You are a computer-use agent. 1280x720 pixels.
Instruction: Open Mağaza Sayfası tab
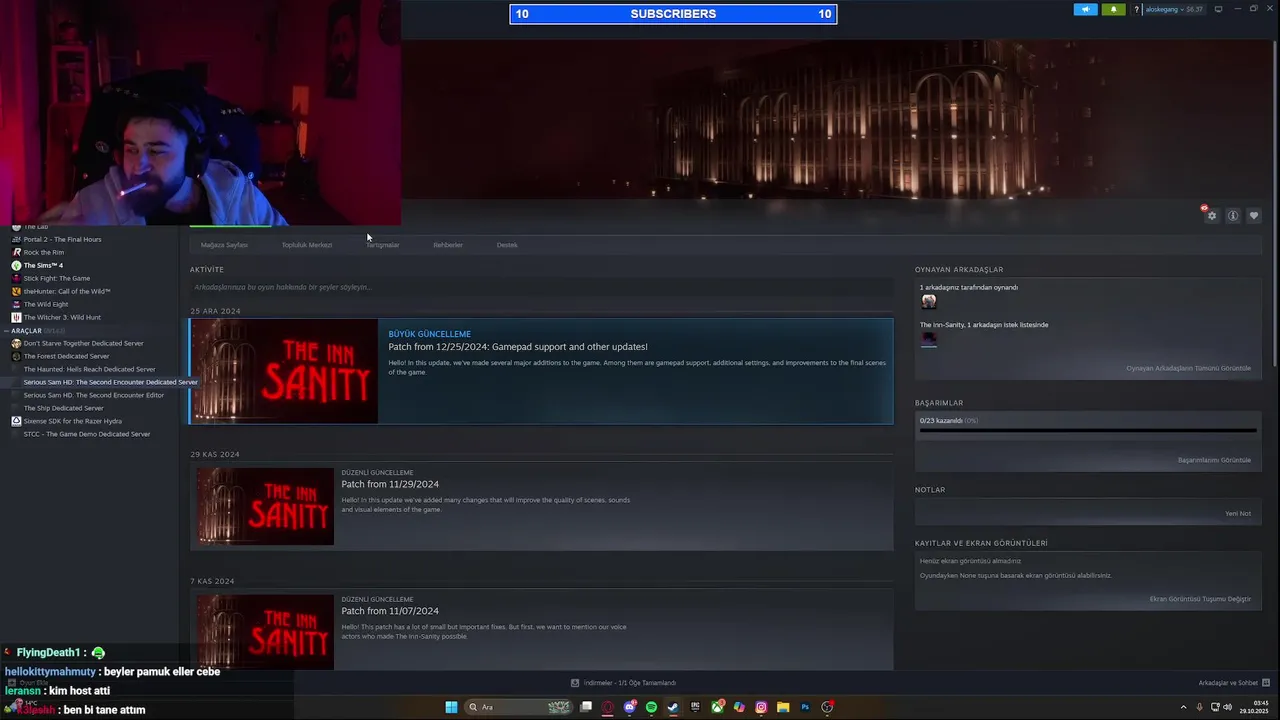click(x=224, y=245)
